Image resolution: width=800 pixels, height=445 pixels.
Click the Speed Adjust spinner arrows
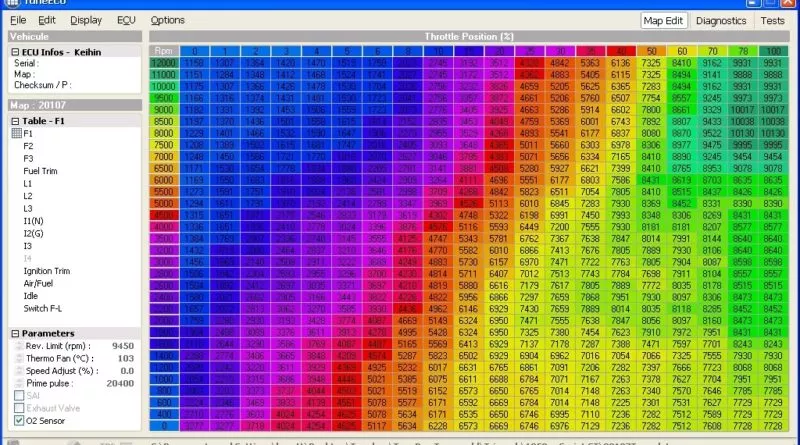click(x=16, y=370)
